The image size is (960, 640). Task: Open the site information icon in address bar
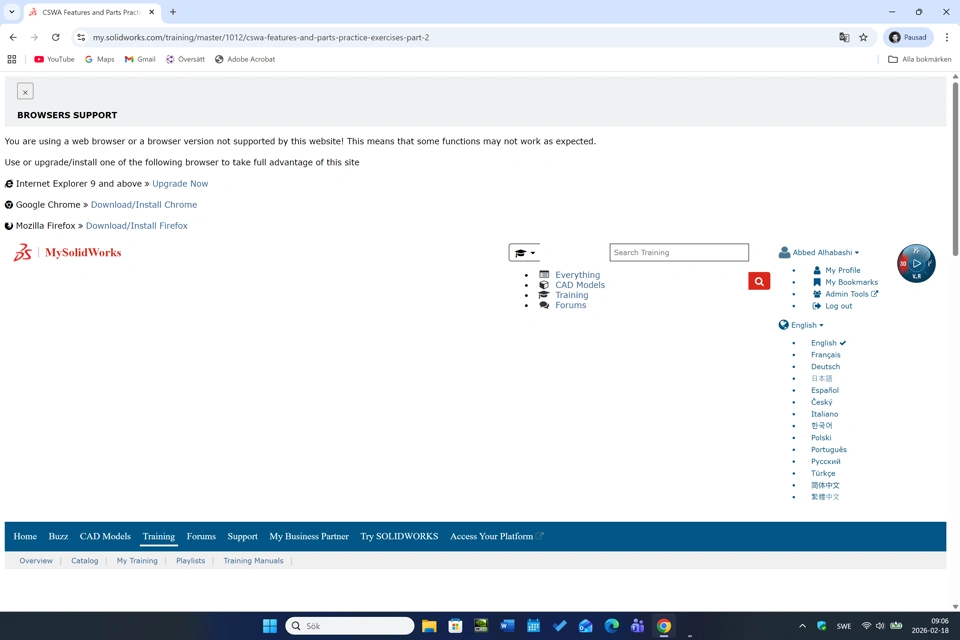[81, 37]
